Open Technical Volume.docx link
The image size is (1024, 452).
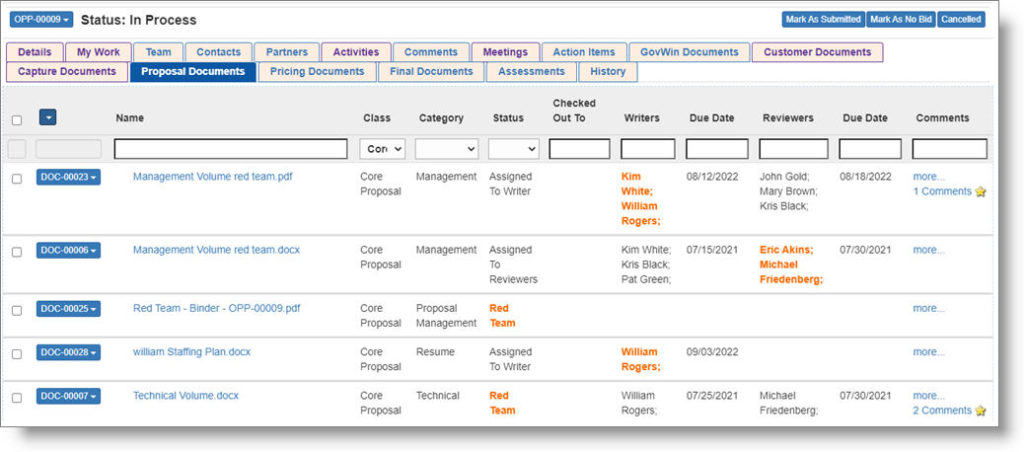coord(186,396)
